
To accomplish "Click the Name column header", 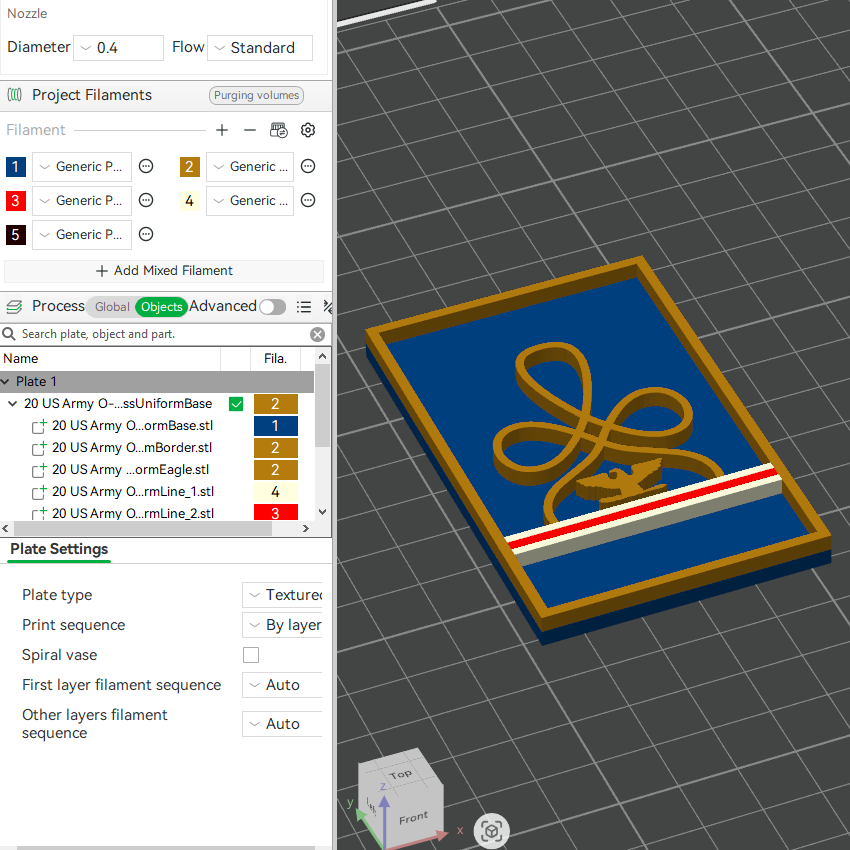I will coord(111,359).
